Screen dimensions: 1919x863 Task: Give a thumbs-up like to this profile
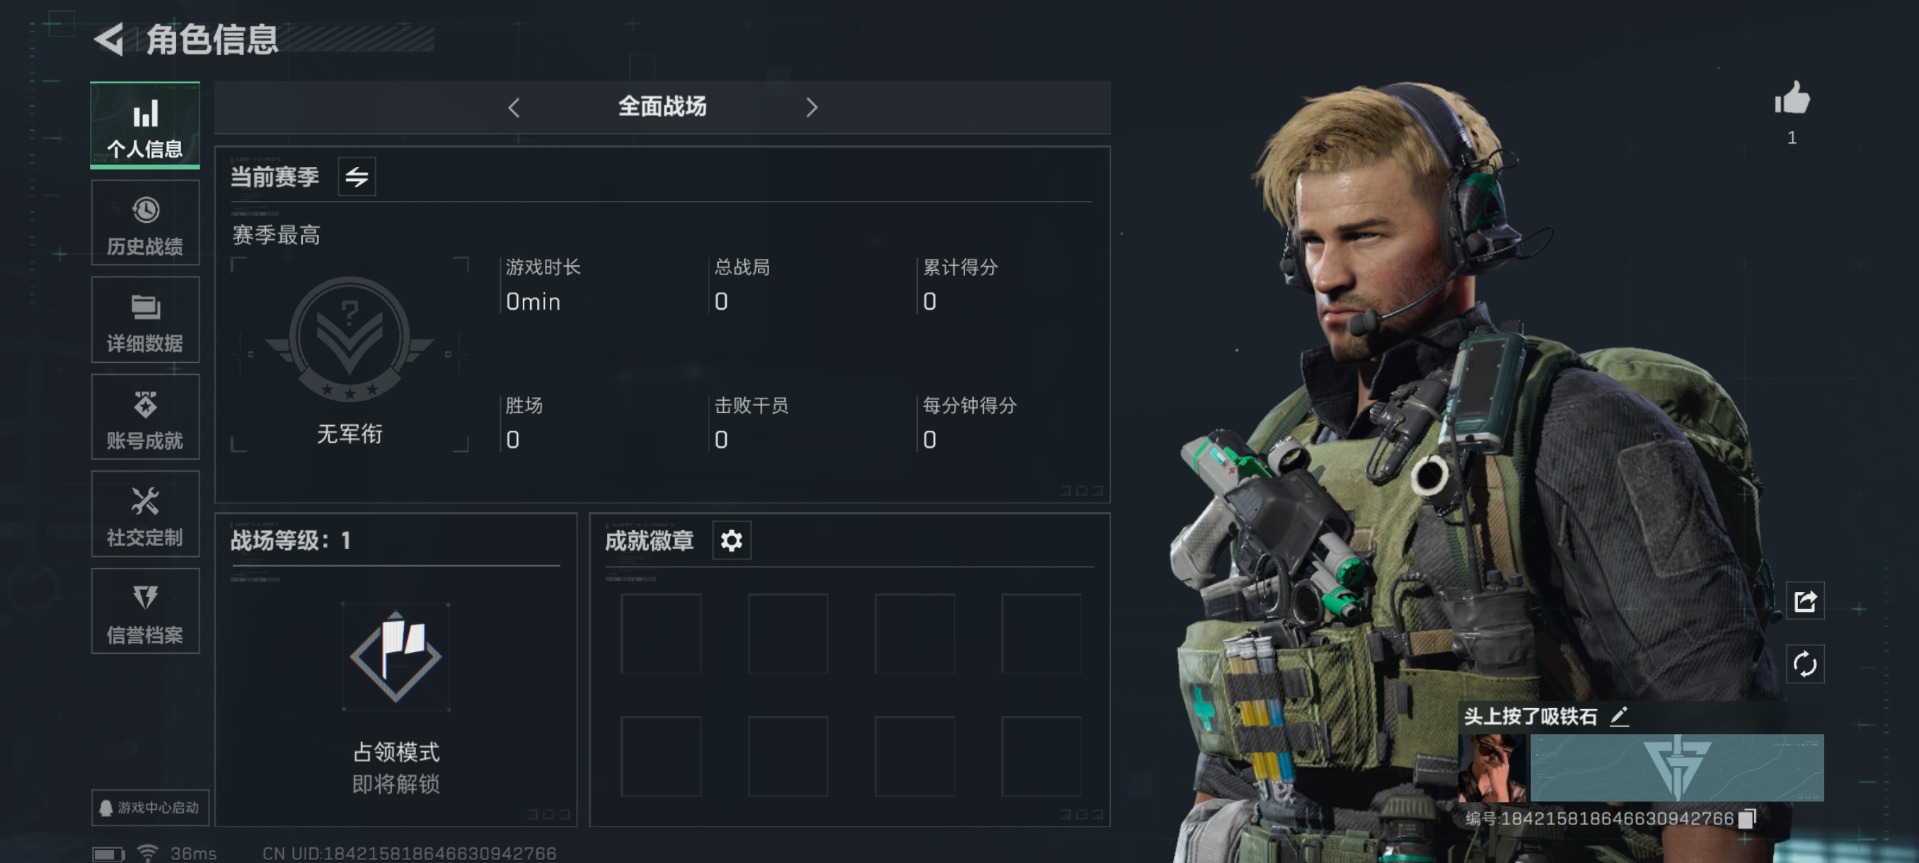pos(1792,99)
